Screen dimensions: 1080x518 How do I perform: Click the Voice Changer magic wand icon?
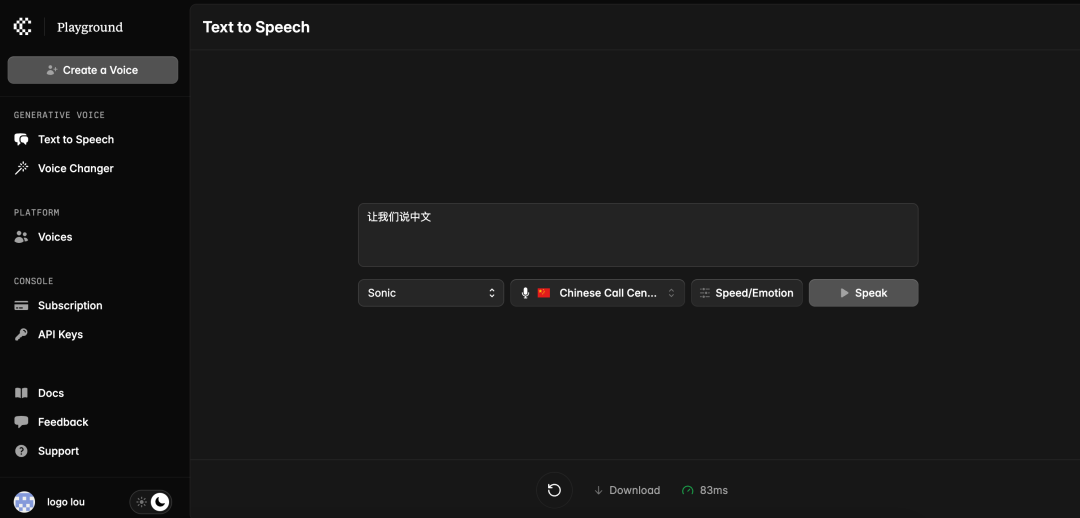tap(21, 169)
